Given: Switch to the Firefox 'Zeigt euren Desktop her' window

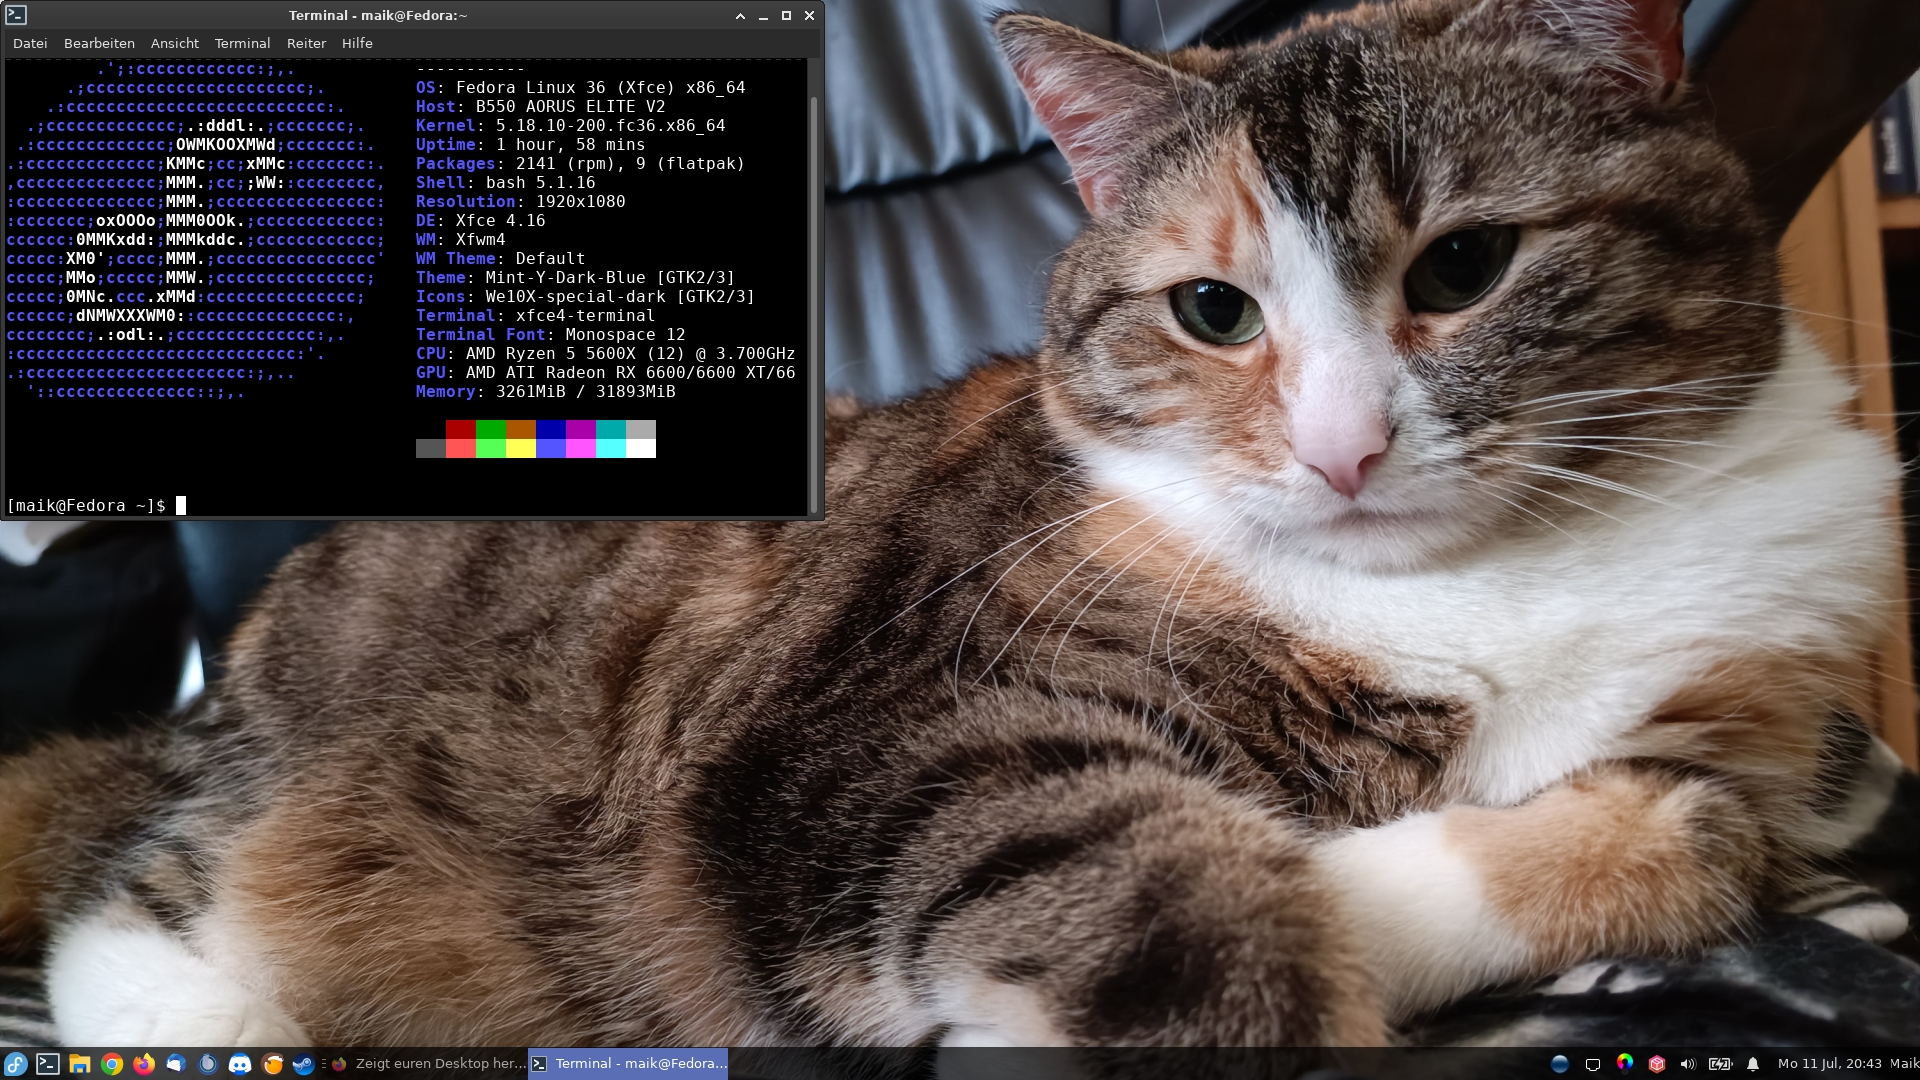Looking at the screenshot, I should [x=430, y=1064].
